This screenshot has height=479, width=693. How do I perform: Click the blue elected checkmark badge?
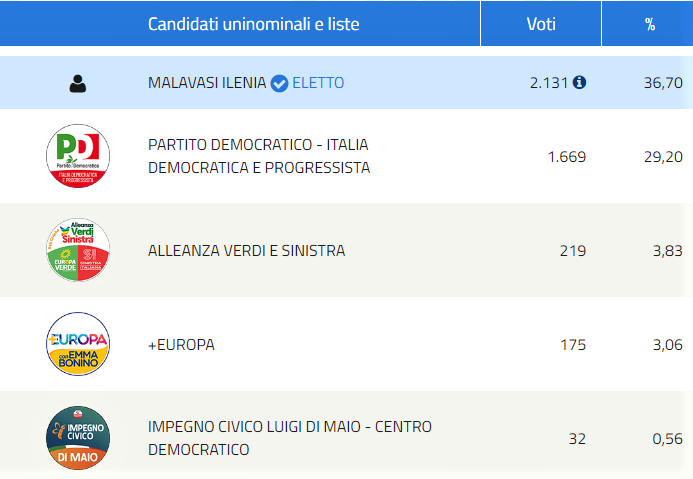[279, 83]
